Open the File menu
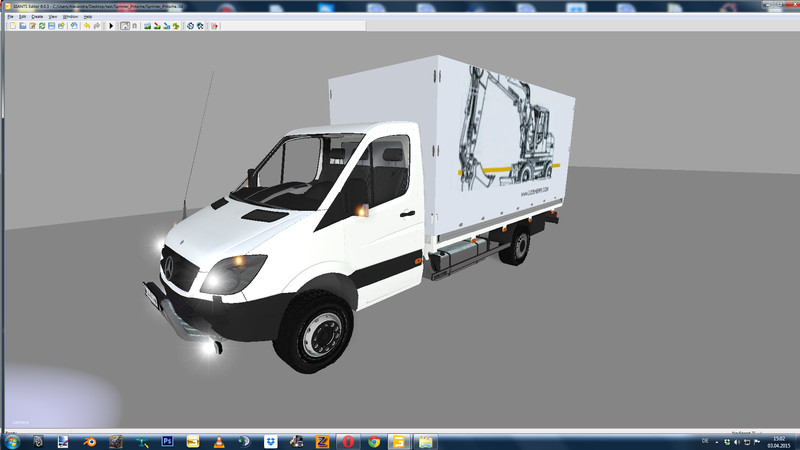The width and height of the screenshot is (800, 450). [10, 17]
